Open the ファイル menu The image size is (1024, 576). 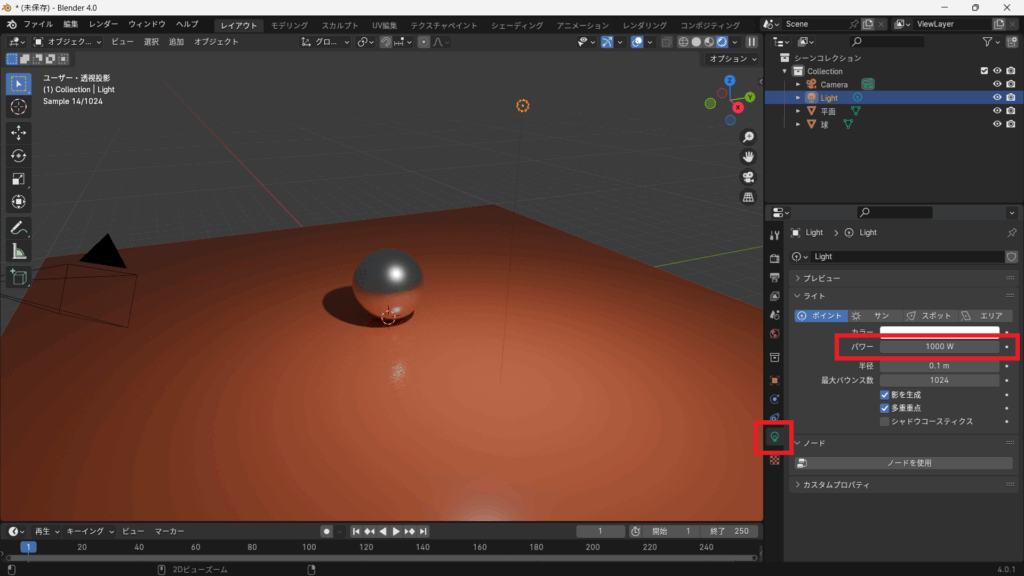(37, 23)
